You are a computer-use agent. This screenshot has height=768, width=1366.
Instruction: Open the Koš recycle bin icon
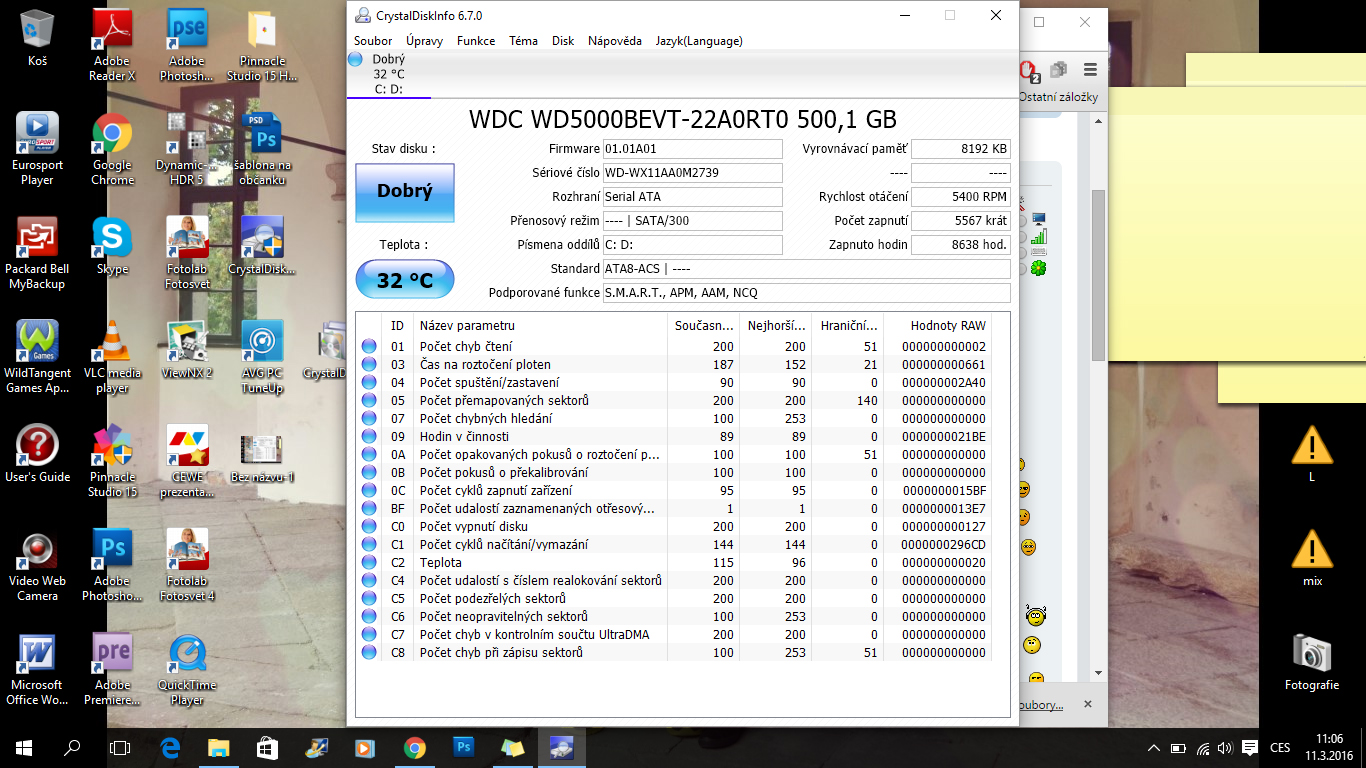pos(38,37)
